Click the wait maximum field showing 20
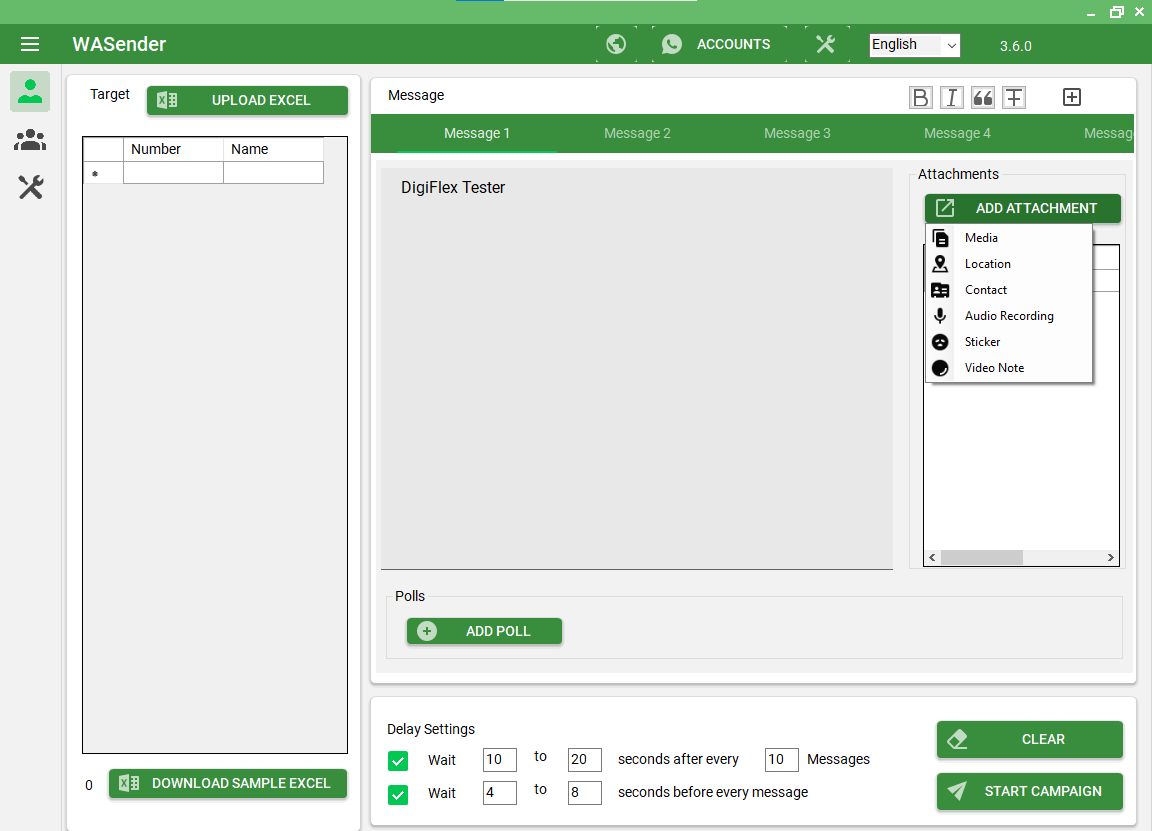1152x831 pixels. coord(585,760)
